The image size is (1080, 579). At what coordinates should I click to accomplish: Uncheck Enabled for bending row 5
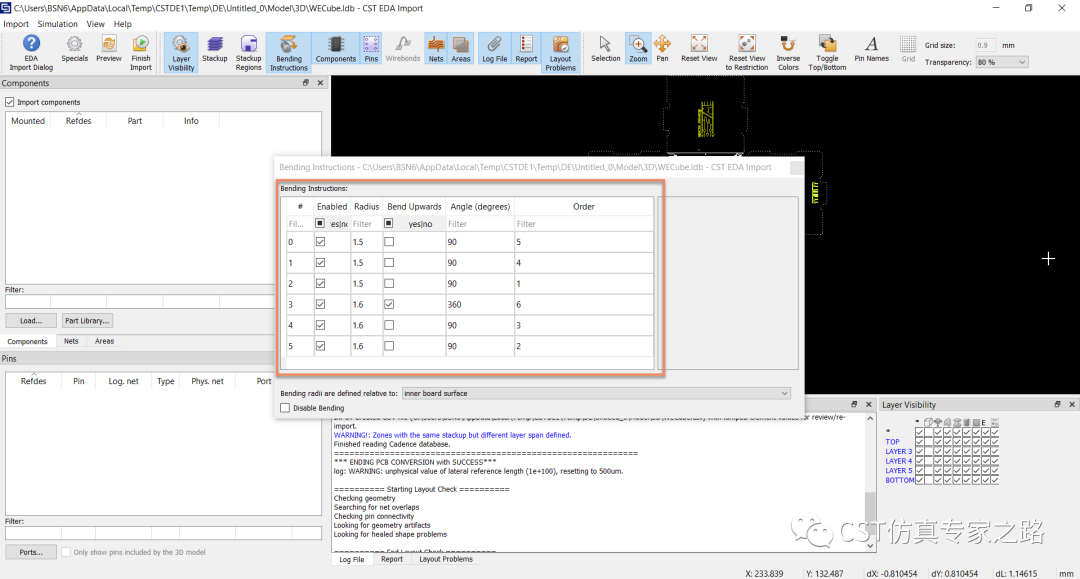(x=320, y=346)
